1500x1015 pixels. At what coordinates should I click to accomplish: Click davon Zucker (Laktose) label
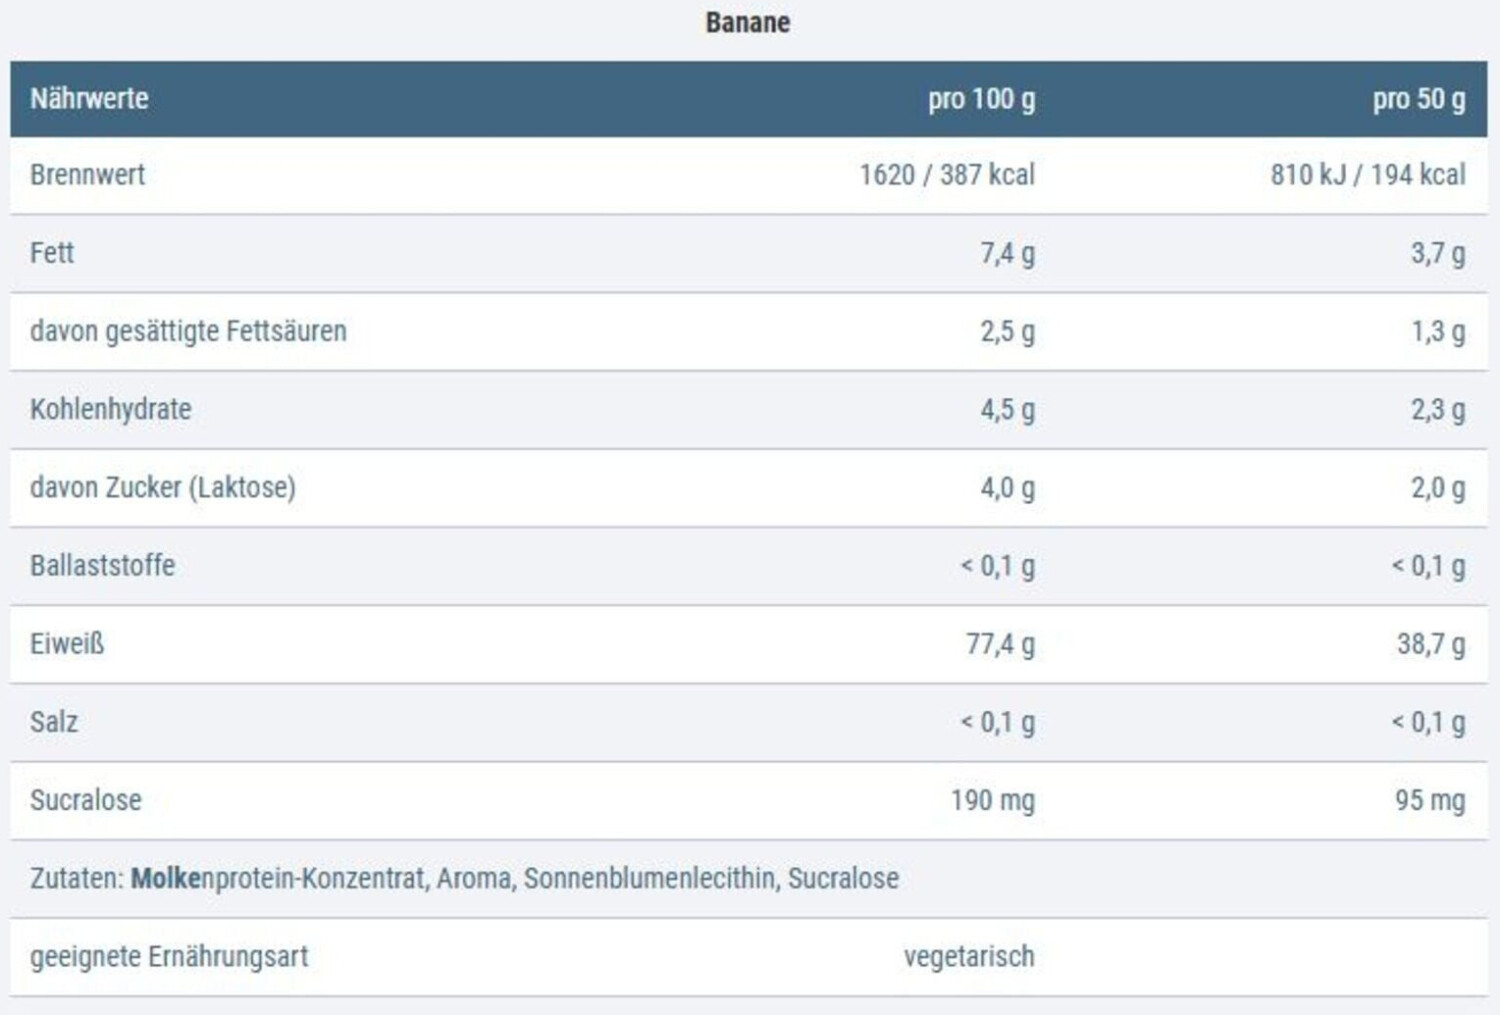(x=163, y=487)
